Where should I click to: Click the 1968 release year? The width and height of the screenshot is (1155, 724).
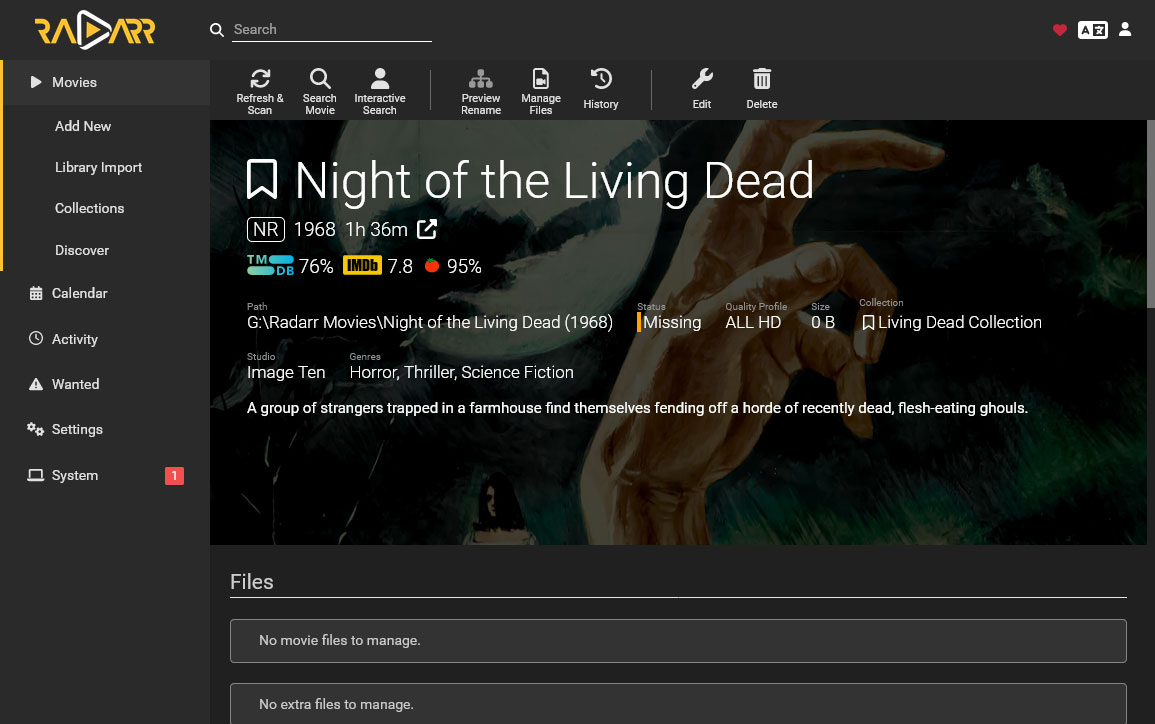click(315, 230)
